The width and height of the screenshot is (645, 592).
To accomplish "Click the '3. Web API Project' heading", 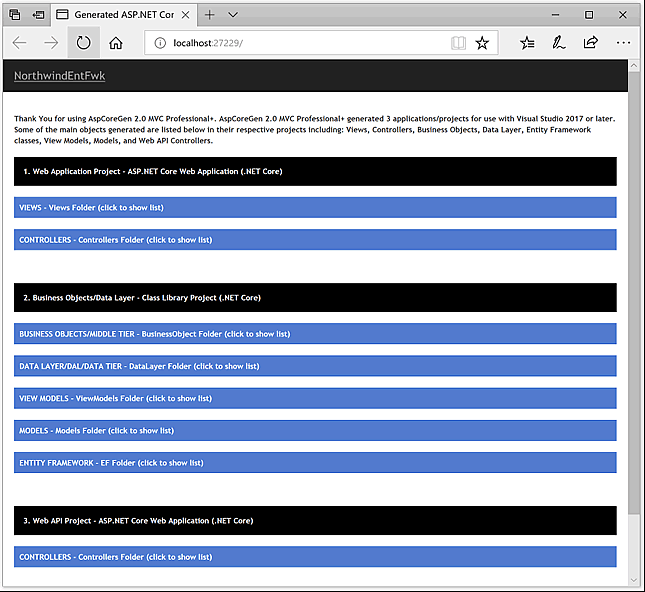I will point(315,520).
